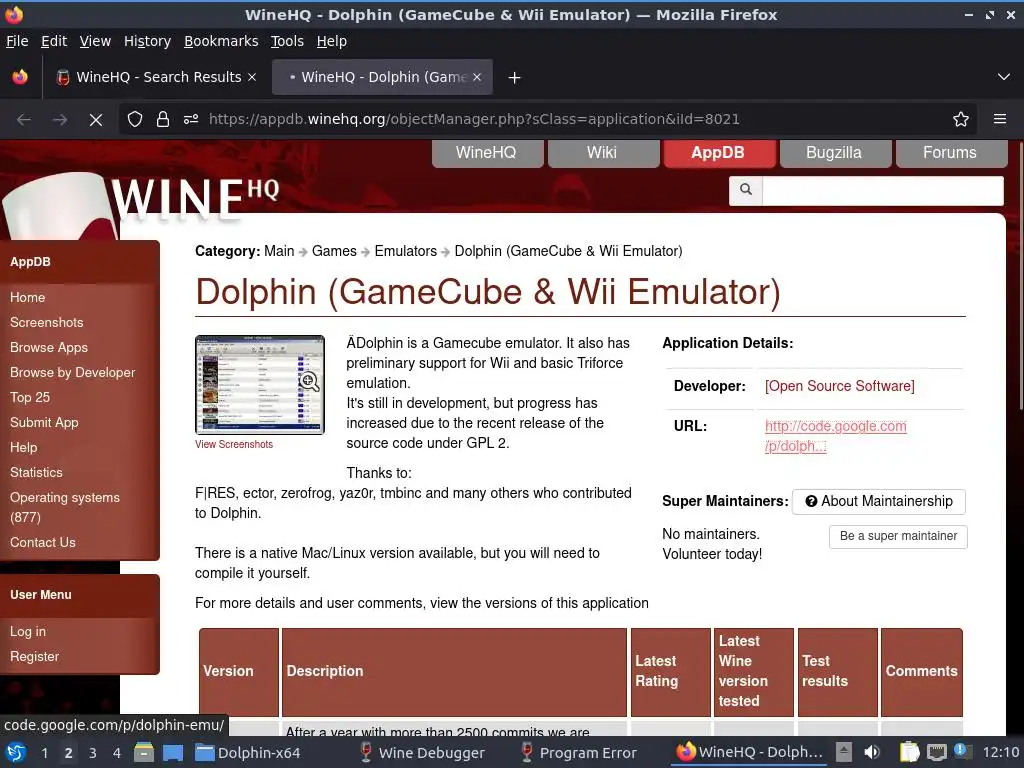
Task: Open the History menu
Action: pyautogui.click(x=147, y=41)
